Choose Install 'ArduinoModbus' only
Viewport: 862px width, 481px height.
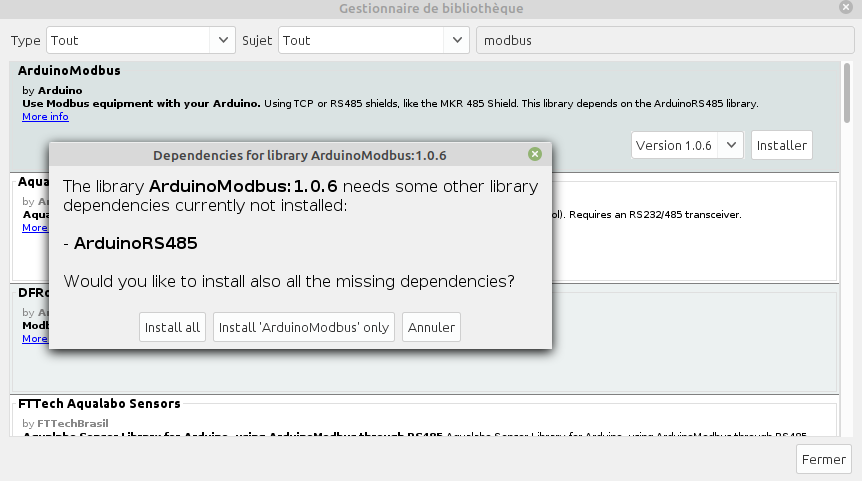(x=303, y=327)
